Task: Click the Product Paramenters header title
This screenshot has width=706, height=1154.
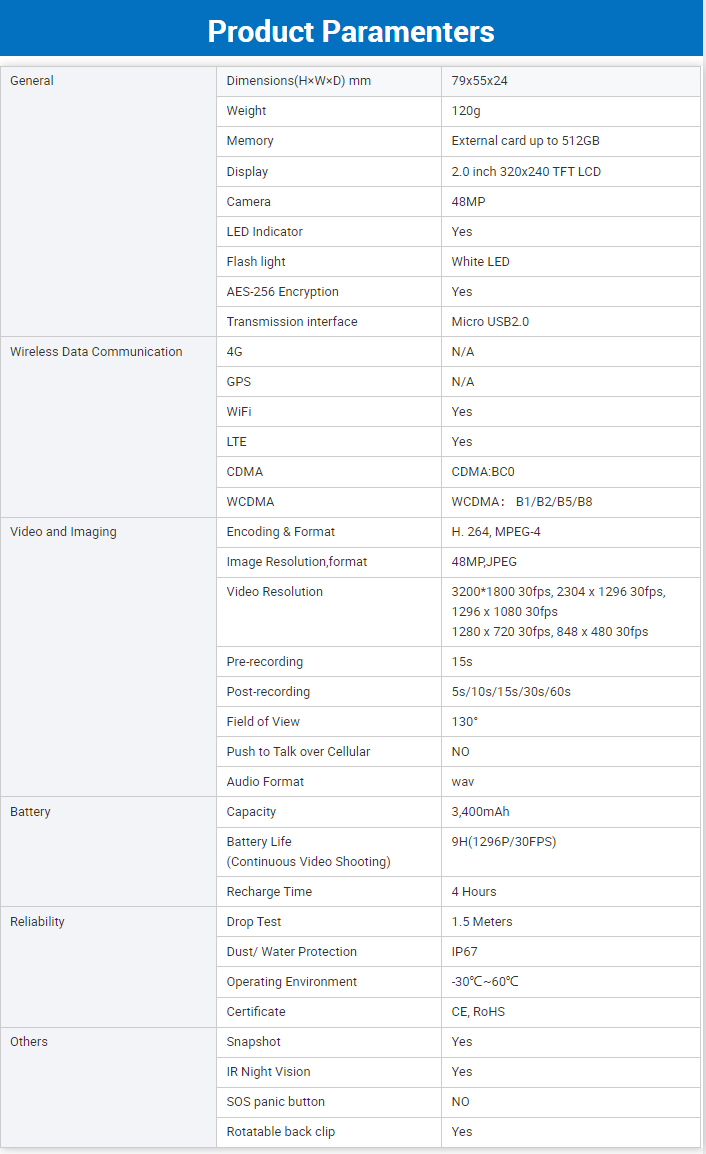Action: coord(351,31)
